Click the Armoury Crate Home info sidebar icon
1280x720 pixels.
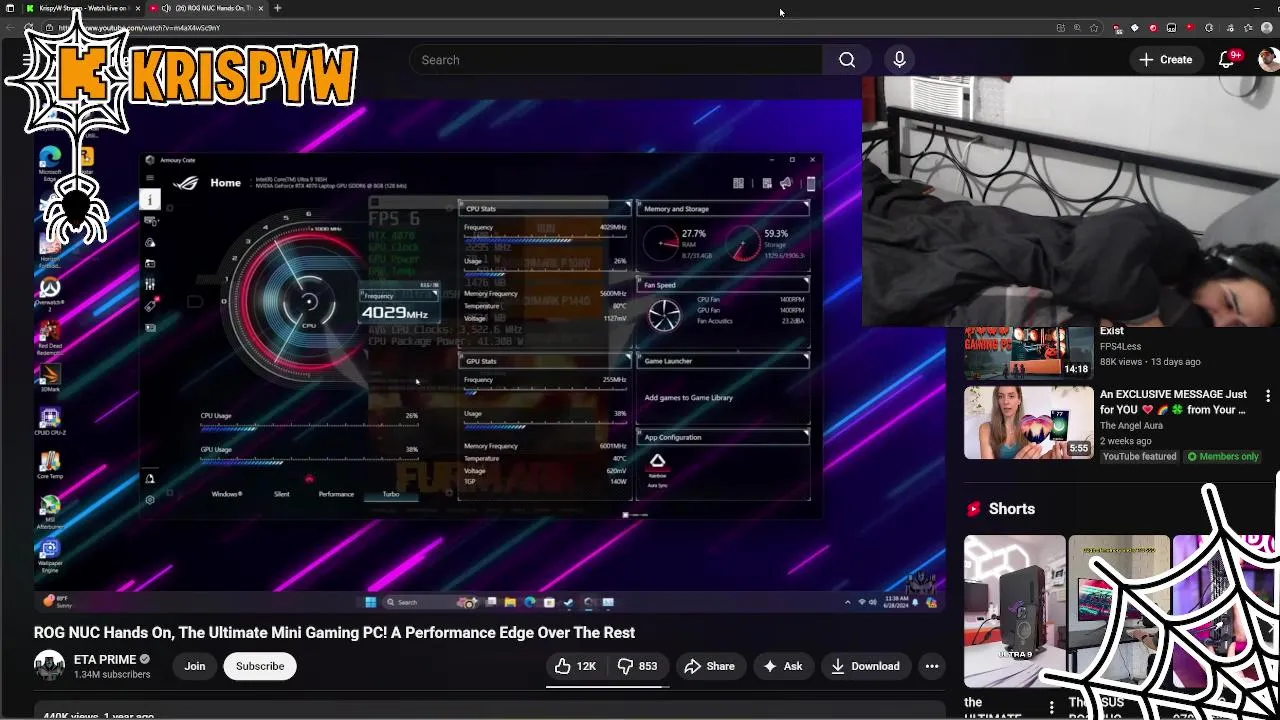(x=150, y=200)
